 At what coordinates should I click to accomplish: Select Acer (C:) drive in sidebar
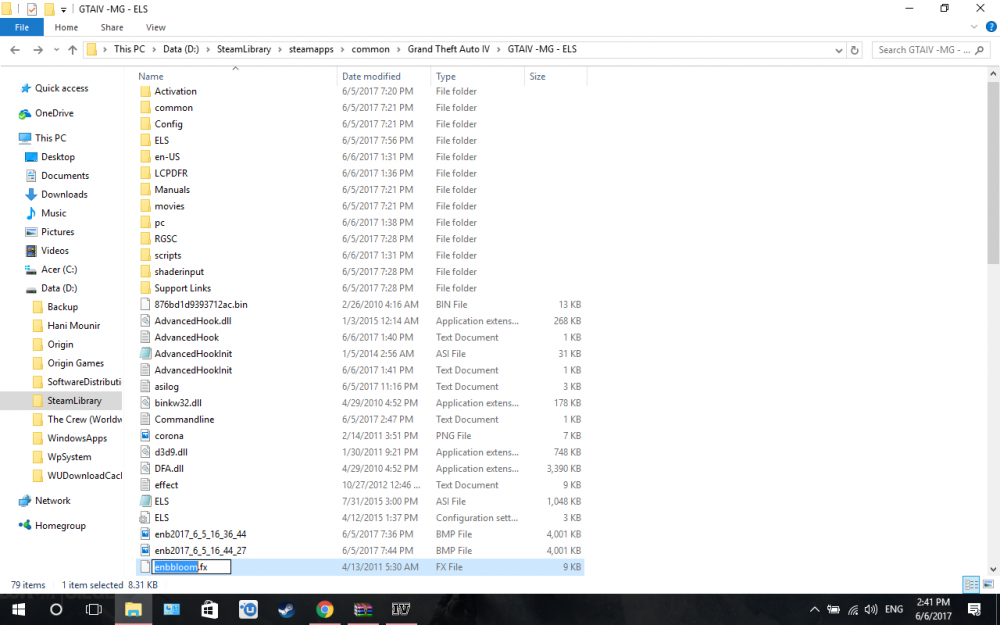[x=59, y=269]
